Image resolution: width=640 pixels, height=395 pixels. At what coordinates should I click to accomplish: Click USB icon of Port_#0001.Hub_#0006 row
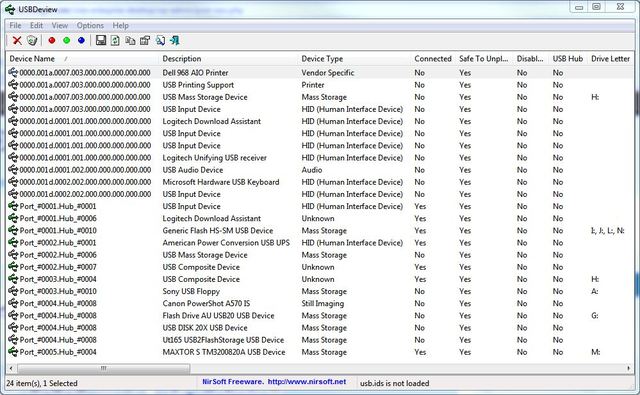(13, 218)
